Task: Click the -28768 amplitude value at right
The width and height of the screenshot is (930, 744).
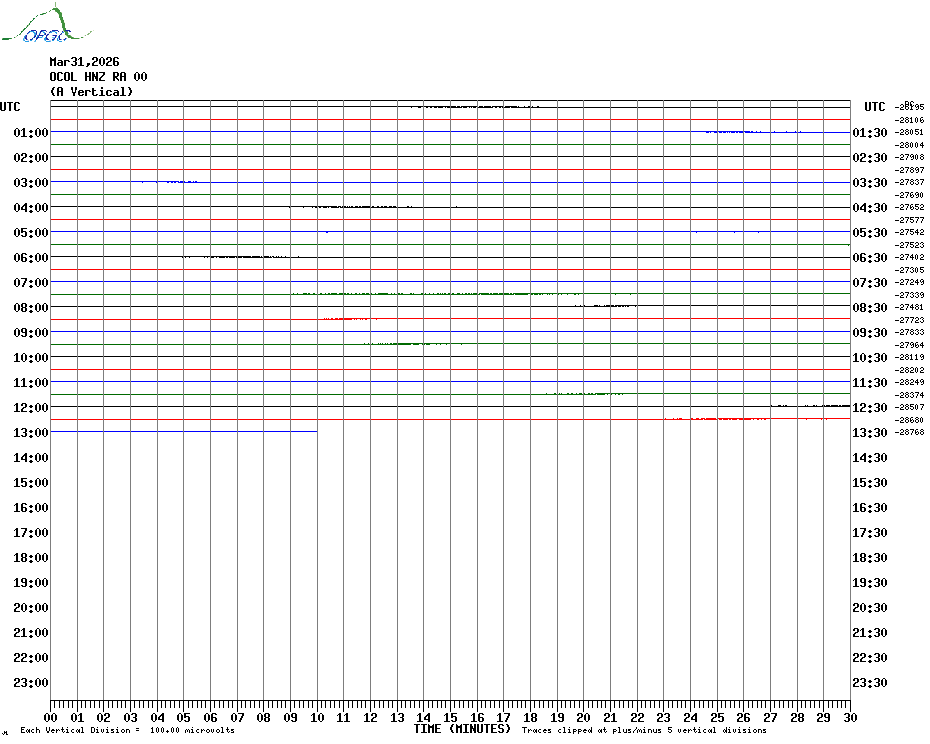Action: click(910, 433)
